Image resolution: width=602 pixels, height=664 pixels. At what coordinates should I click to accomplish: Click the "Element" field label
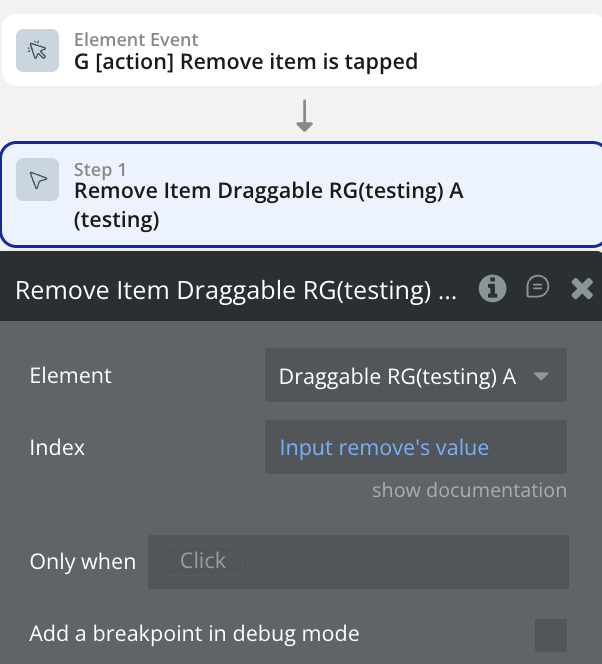(71, 376)
